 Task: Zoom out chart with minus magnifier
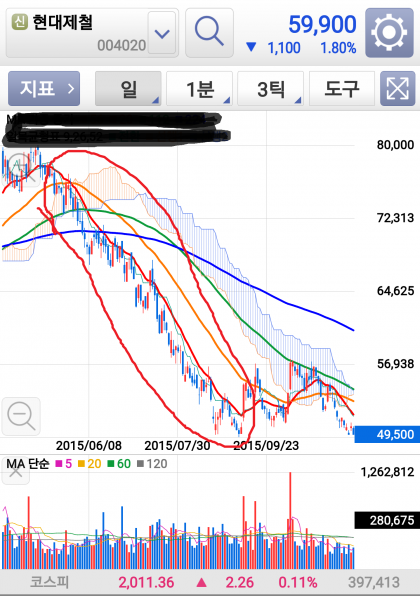click(21, 416)
